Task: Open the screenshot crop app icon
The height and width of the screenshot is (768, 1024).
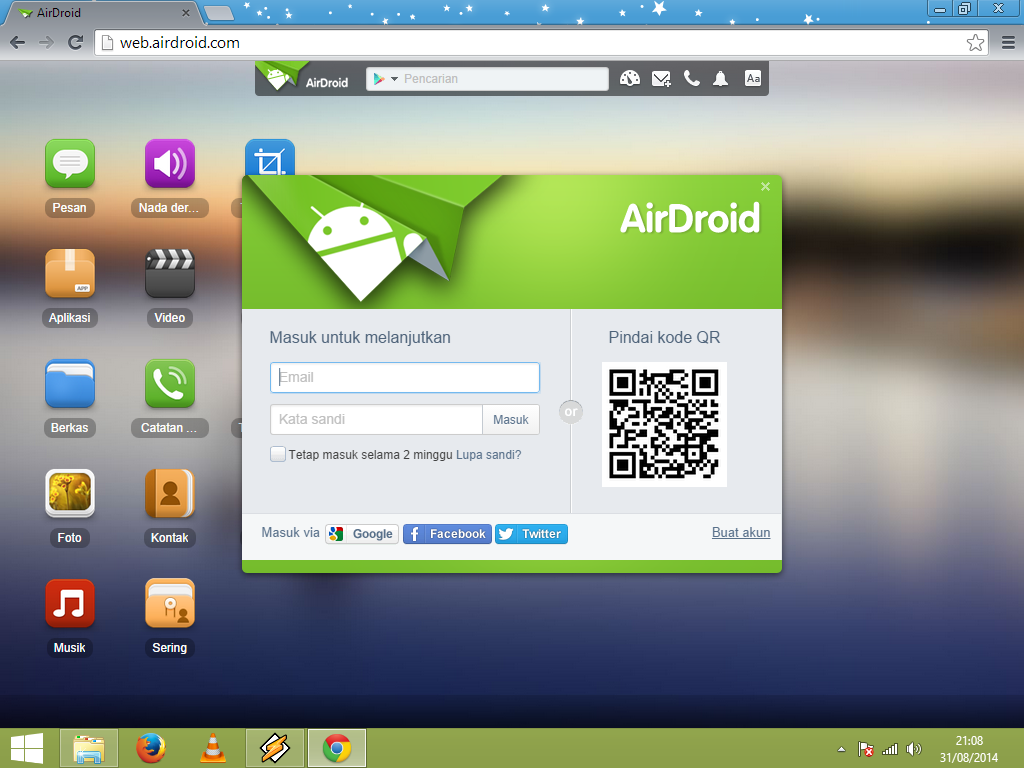Action: click(270, 157)
